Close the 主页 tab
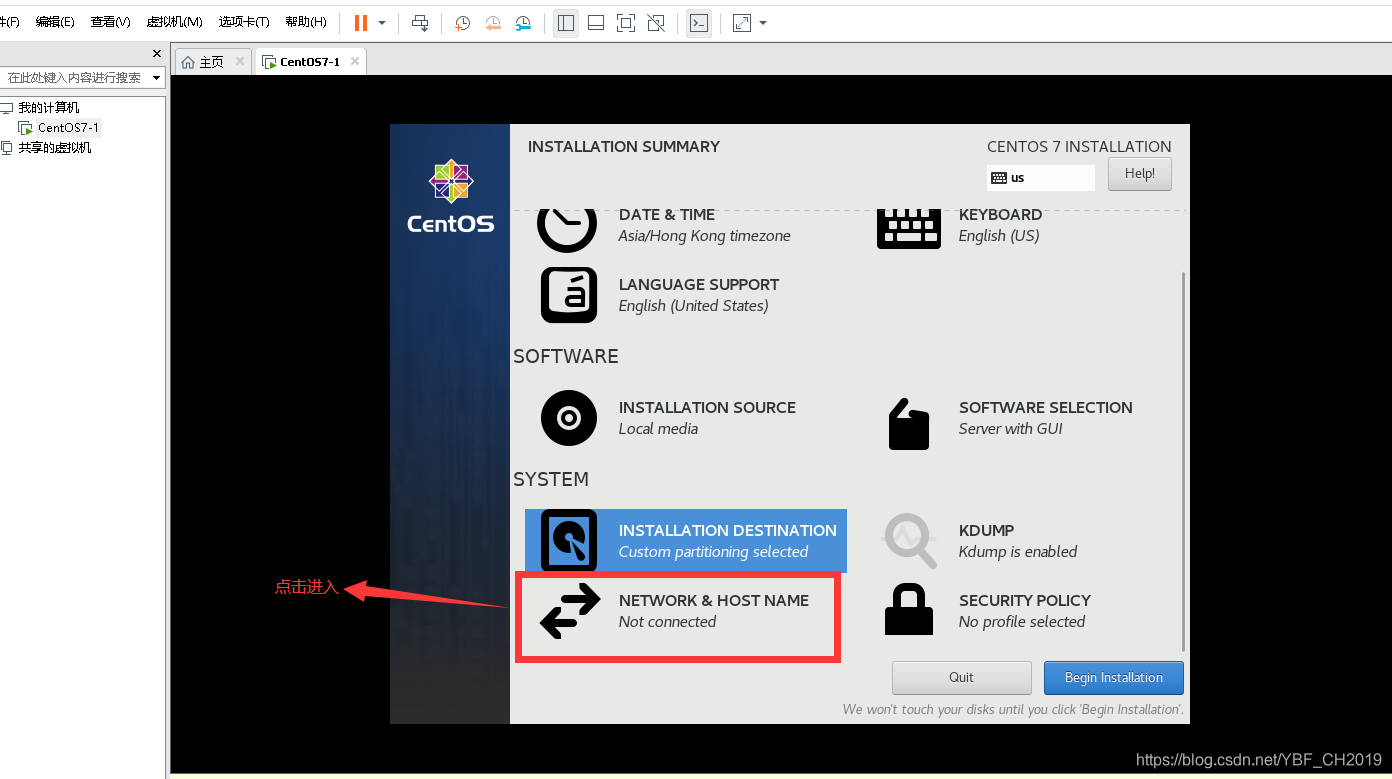Viewport: 1392px width, 779px height. pos(239,61)
